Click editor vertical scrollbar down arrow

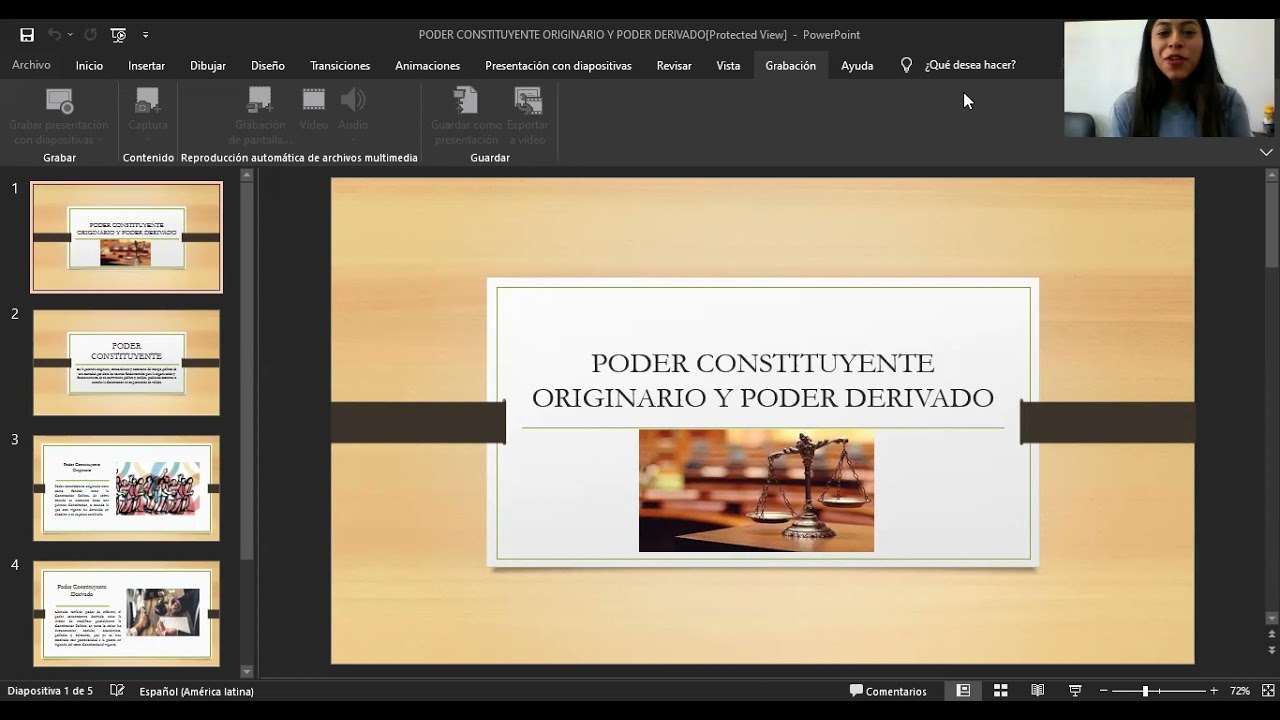pyautogui.click(x=1272, y=618)
